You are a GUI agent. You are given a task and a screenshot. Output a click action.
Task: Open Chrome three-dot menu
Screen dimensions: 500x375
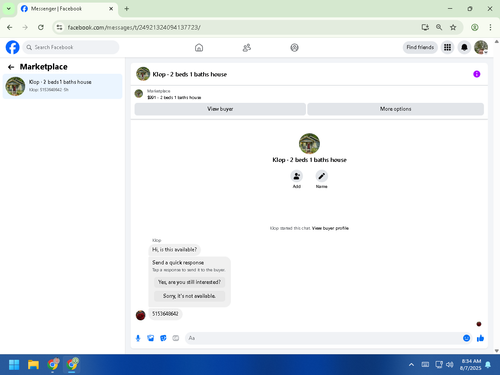(490, 27)
